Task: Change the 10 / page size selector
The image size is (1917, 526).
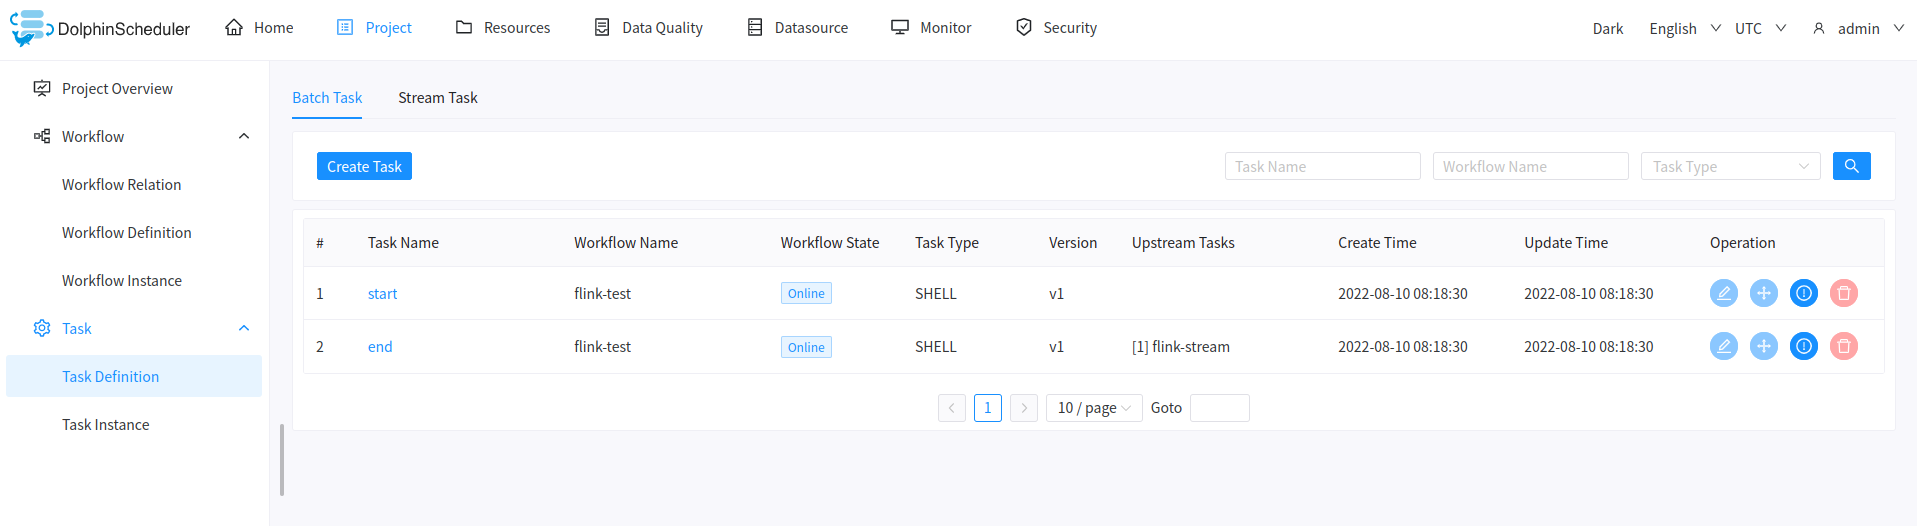Action: (x=1093, y=408)
